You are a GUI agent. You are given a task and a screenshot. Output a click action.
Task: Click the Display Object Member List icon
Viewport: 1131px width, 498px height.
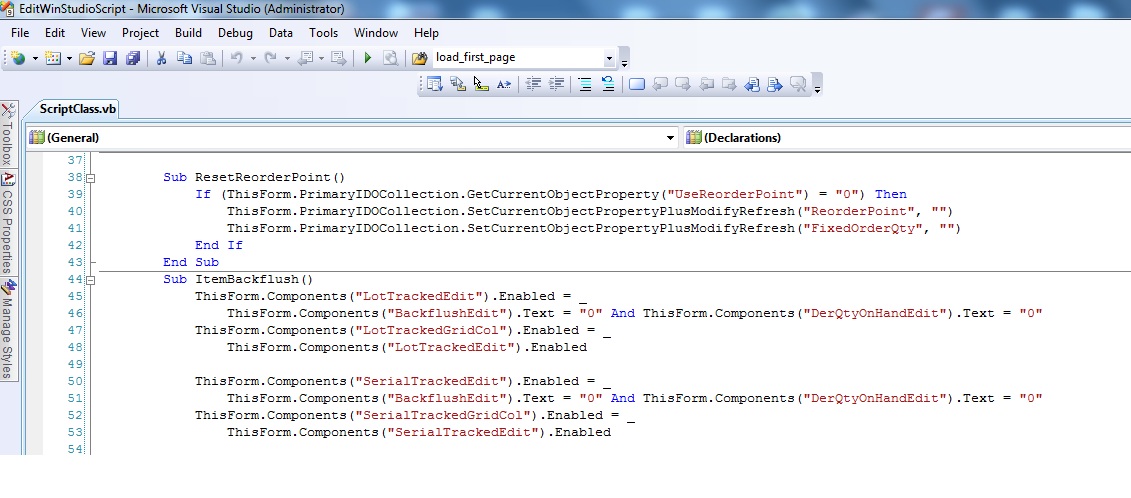(x=434, y=84)
